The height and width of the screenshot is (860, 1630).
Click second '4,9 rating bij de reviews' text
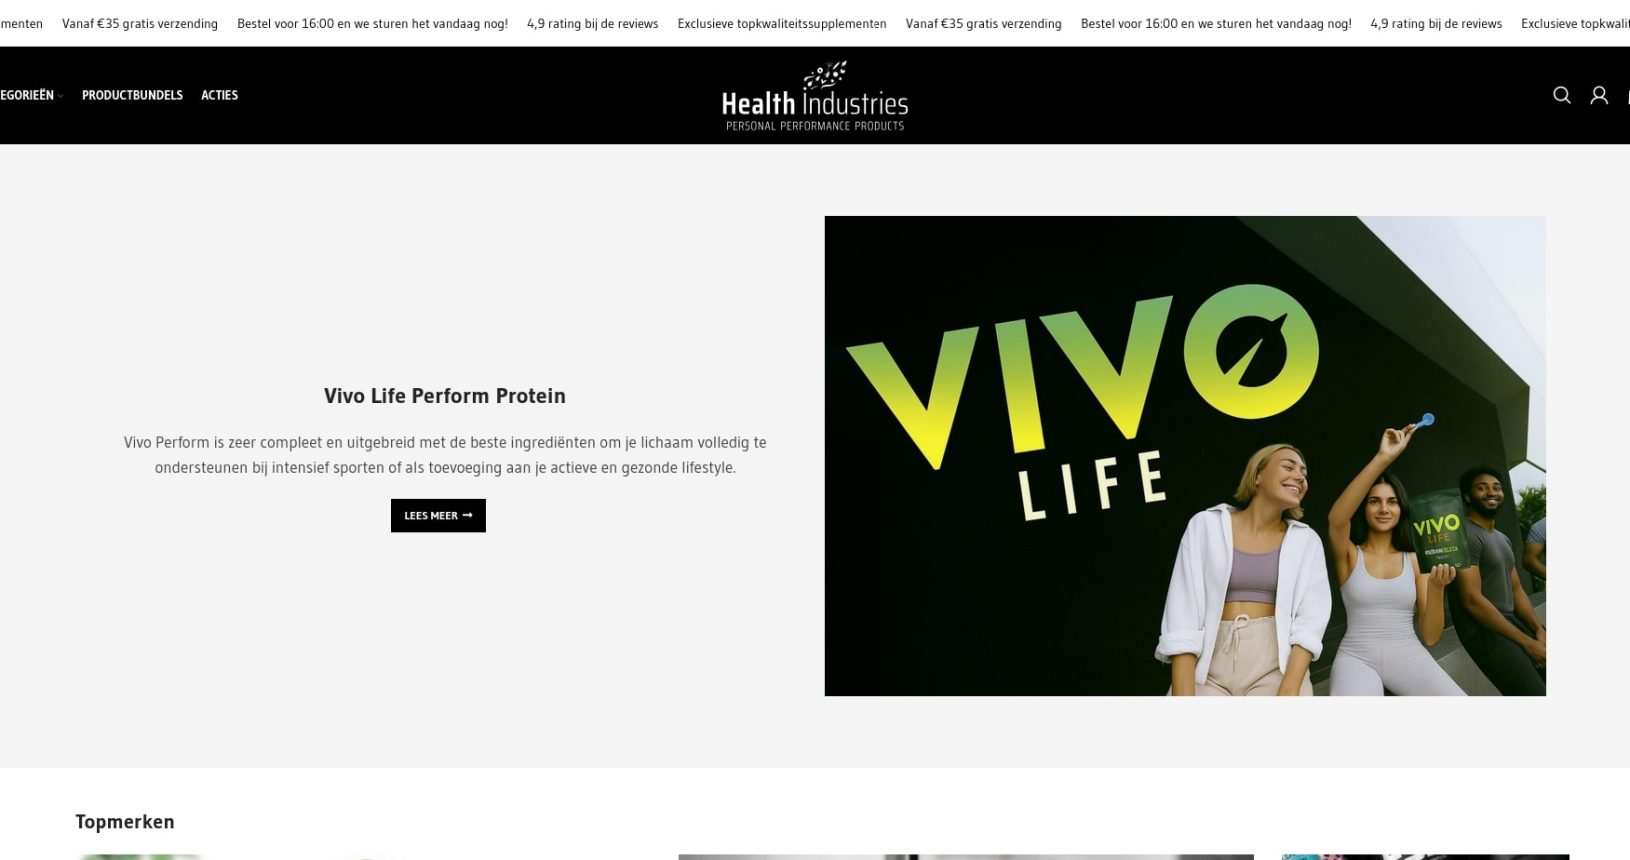click(1436, 23)
